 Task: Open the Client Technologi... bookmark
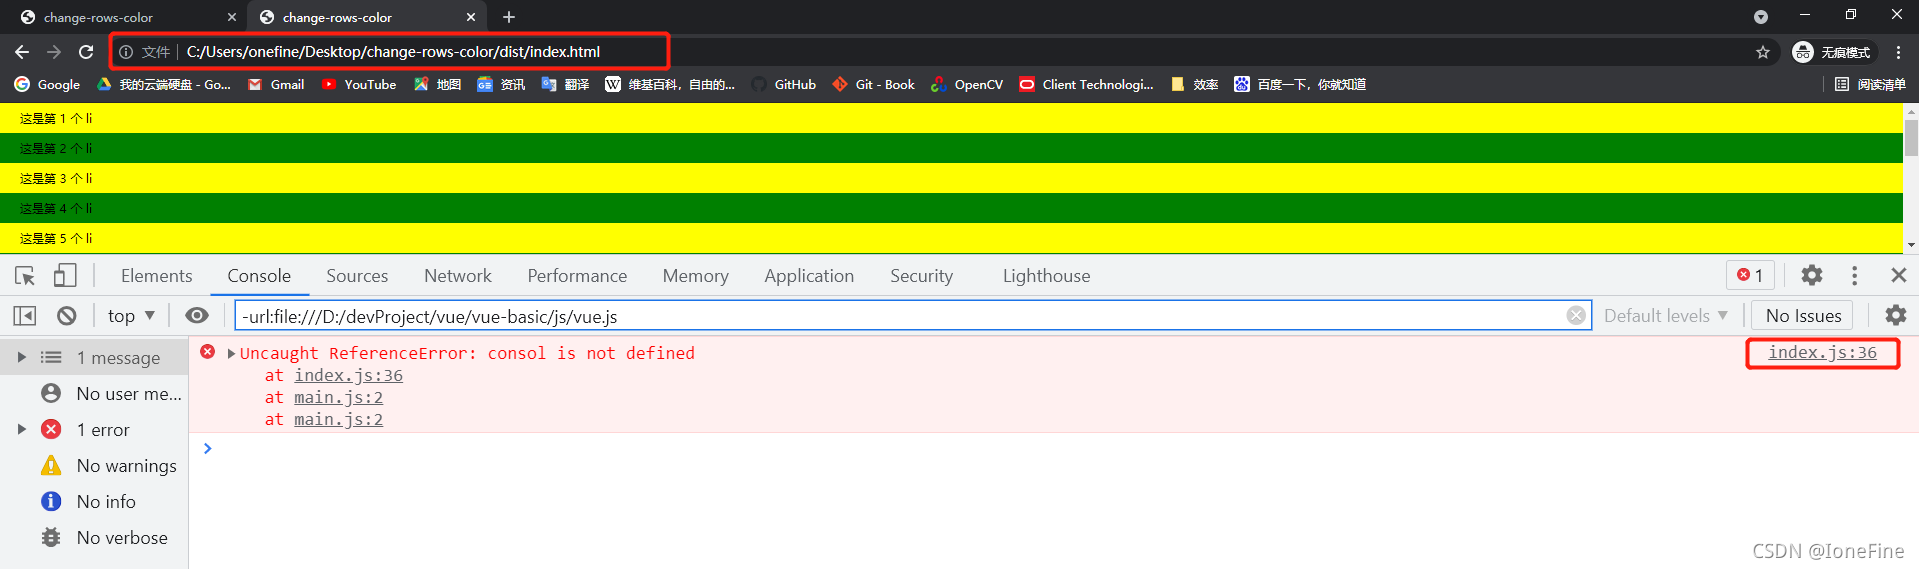pos(1087,84)
